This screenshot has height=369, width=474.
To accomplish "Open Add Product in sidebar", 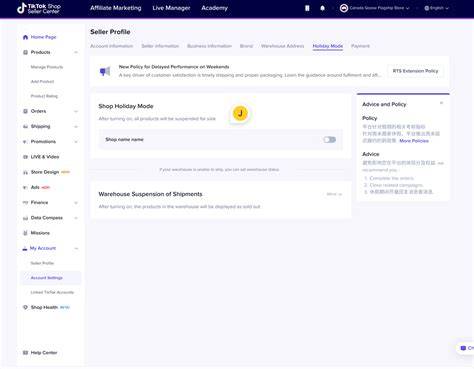I will 42,82.
